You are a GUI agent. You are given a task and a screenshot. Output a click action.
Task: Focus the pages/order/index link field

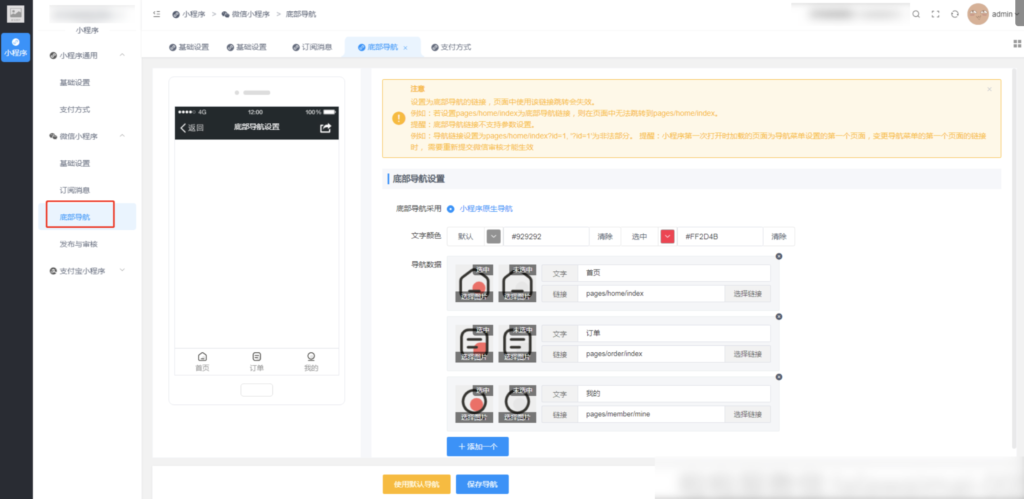pyautogui.click(x=651, y=353)
